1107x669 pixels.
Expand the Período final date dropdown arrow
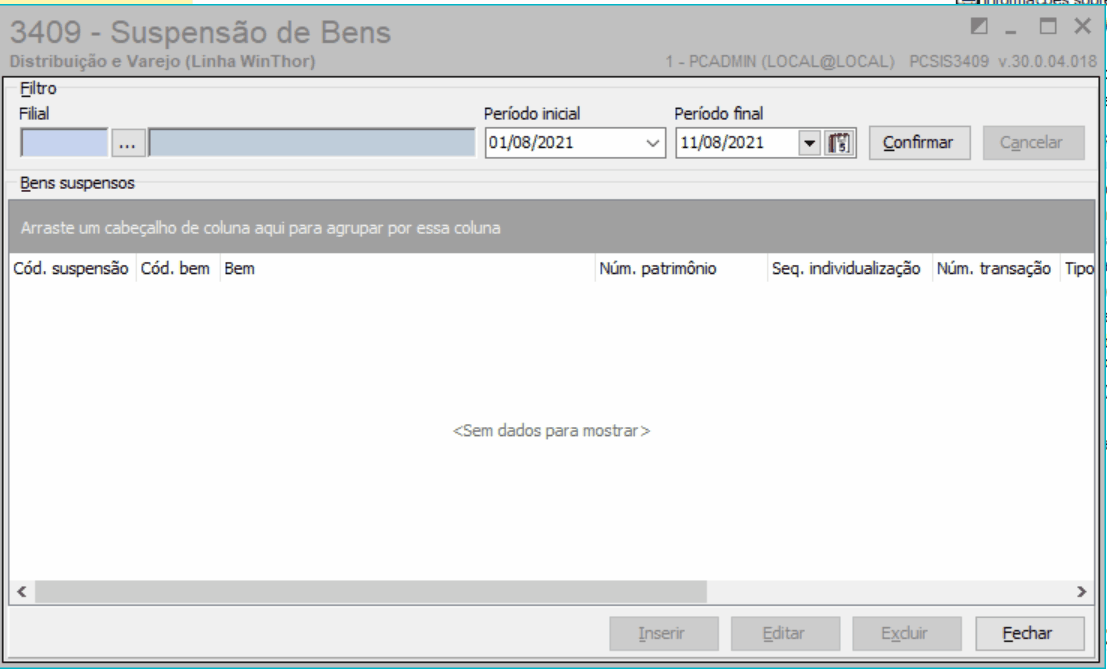[809, 143]
